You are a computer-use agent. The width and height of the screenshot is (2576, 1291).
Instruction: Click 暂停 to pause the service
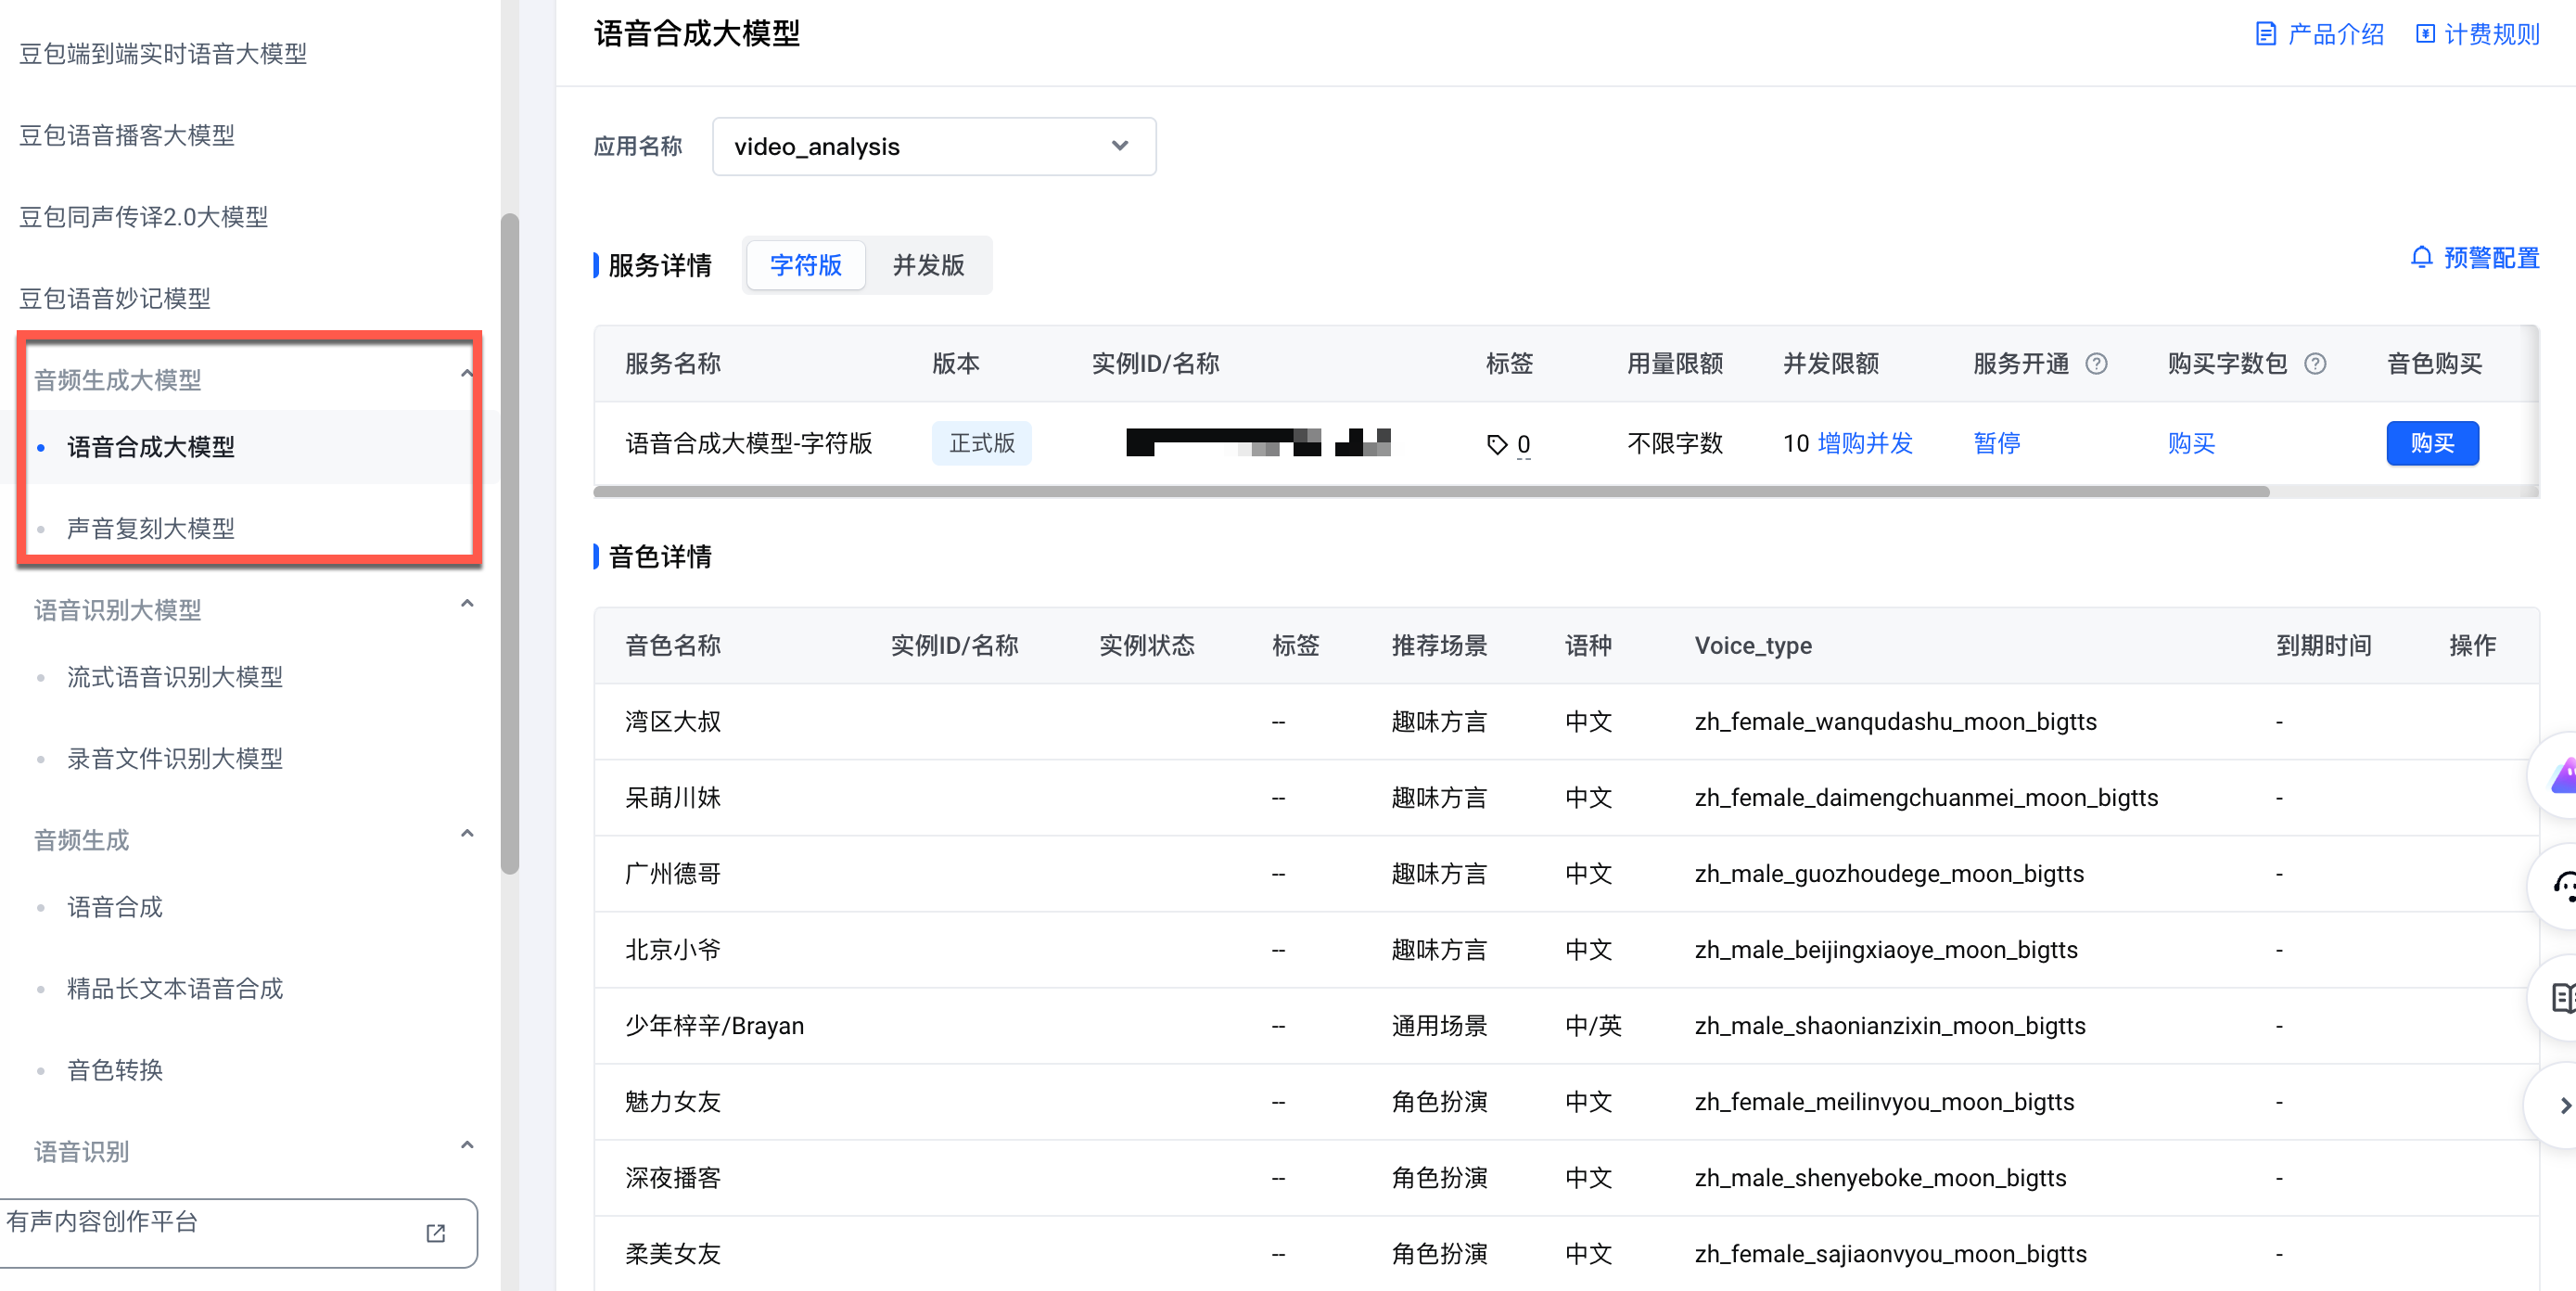coord(1996,443)
